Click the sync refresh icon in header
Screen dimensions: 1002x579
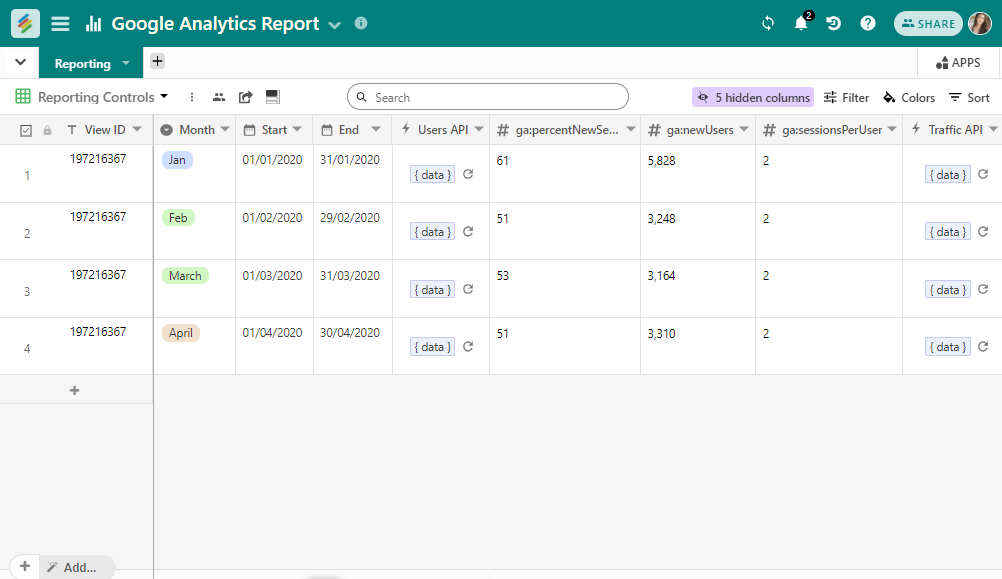click(768, 24)
